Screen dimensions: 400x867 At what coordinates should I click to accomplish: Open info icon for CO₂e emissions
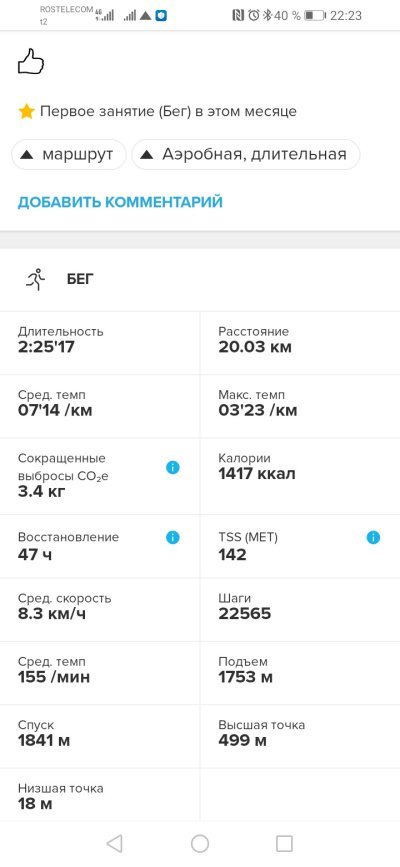tap(173, 467)
